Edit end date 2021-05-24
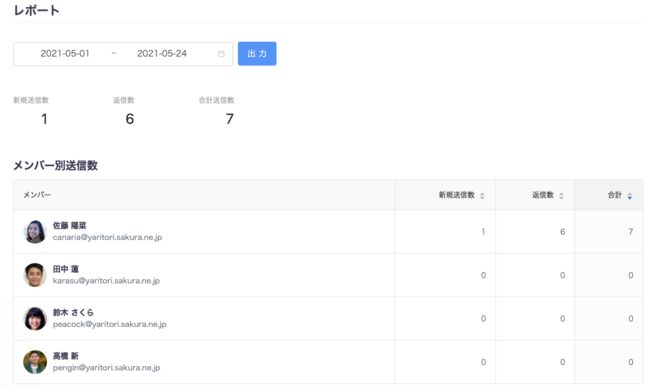The image size is (650, 390). pyautogui.click(x=162, y=53)
